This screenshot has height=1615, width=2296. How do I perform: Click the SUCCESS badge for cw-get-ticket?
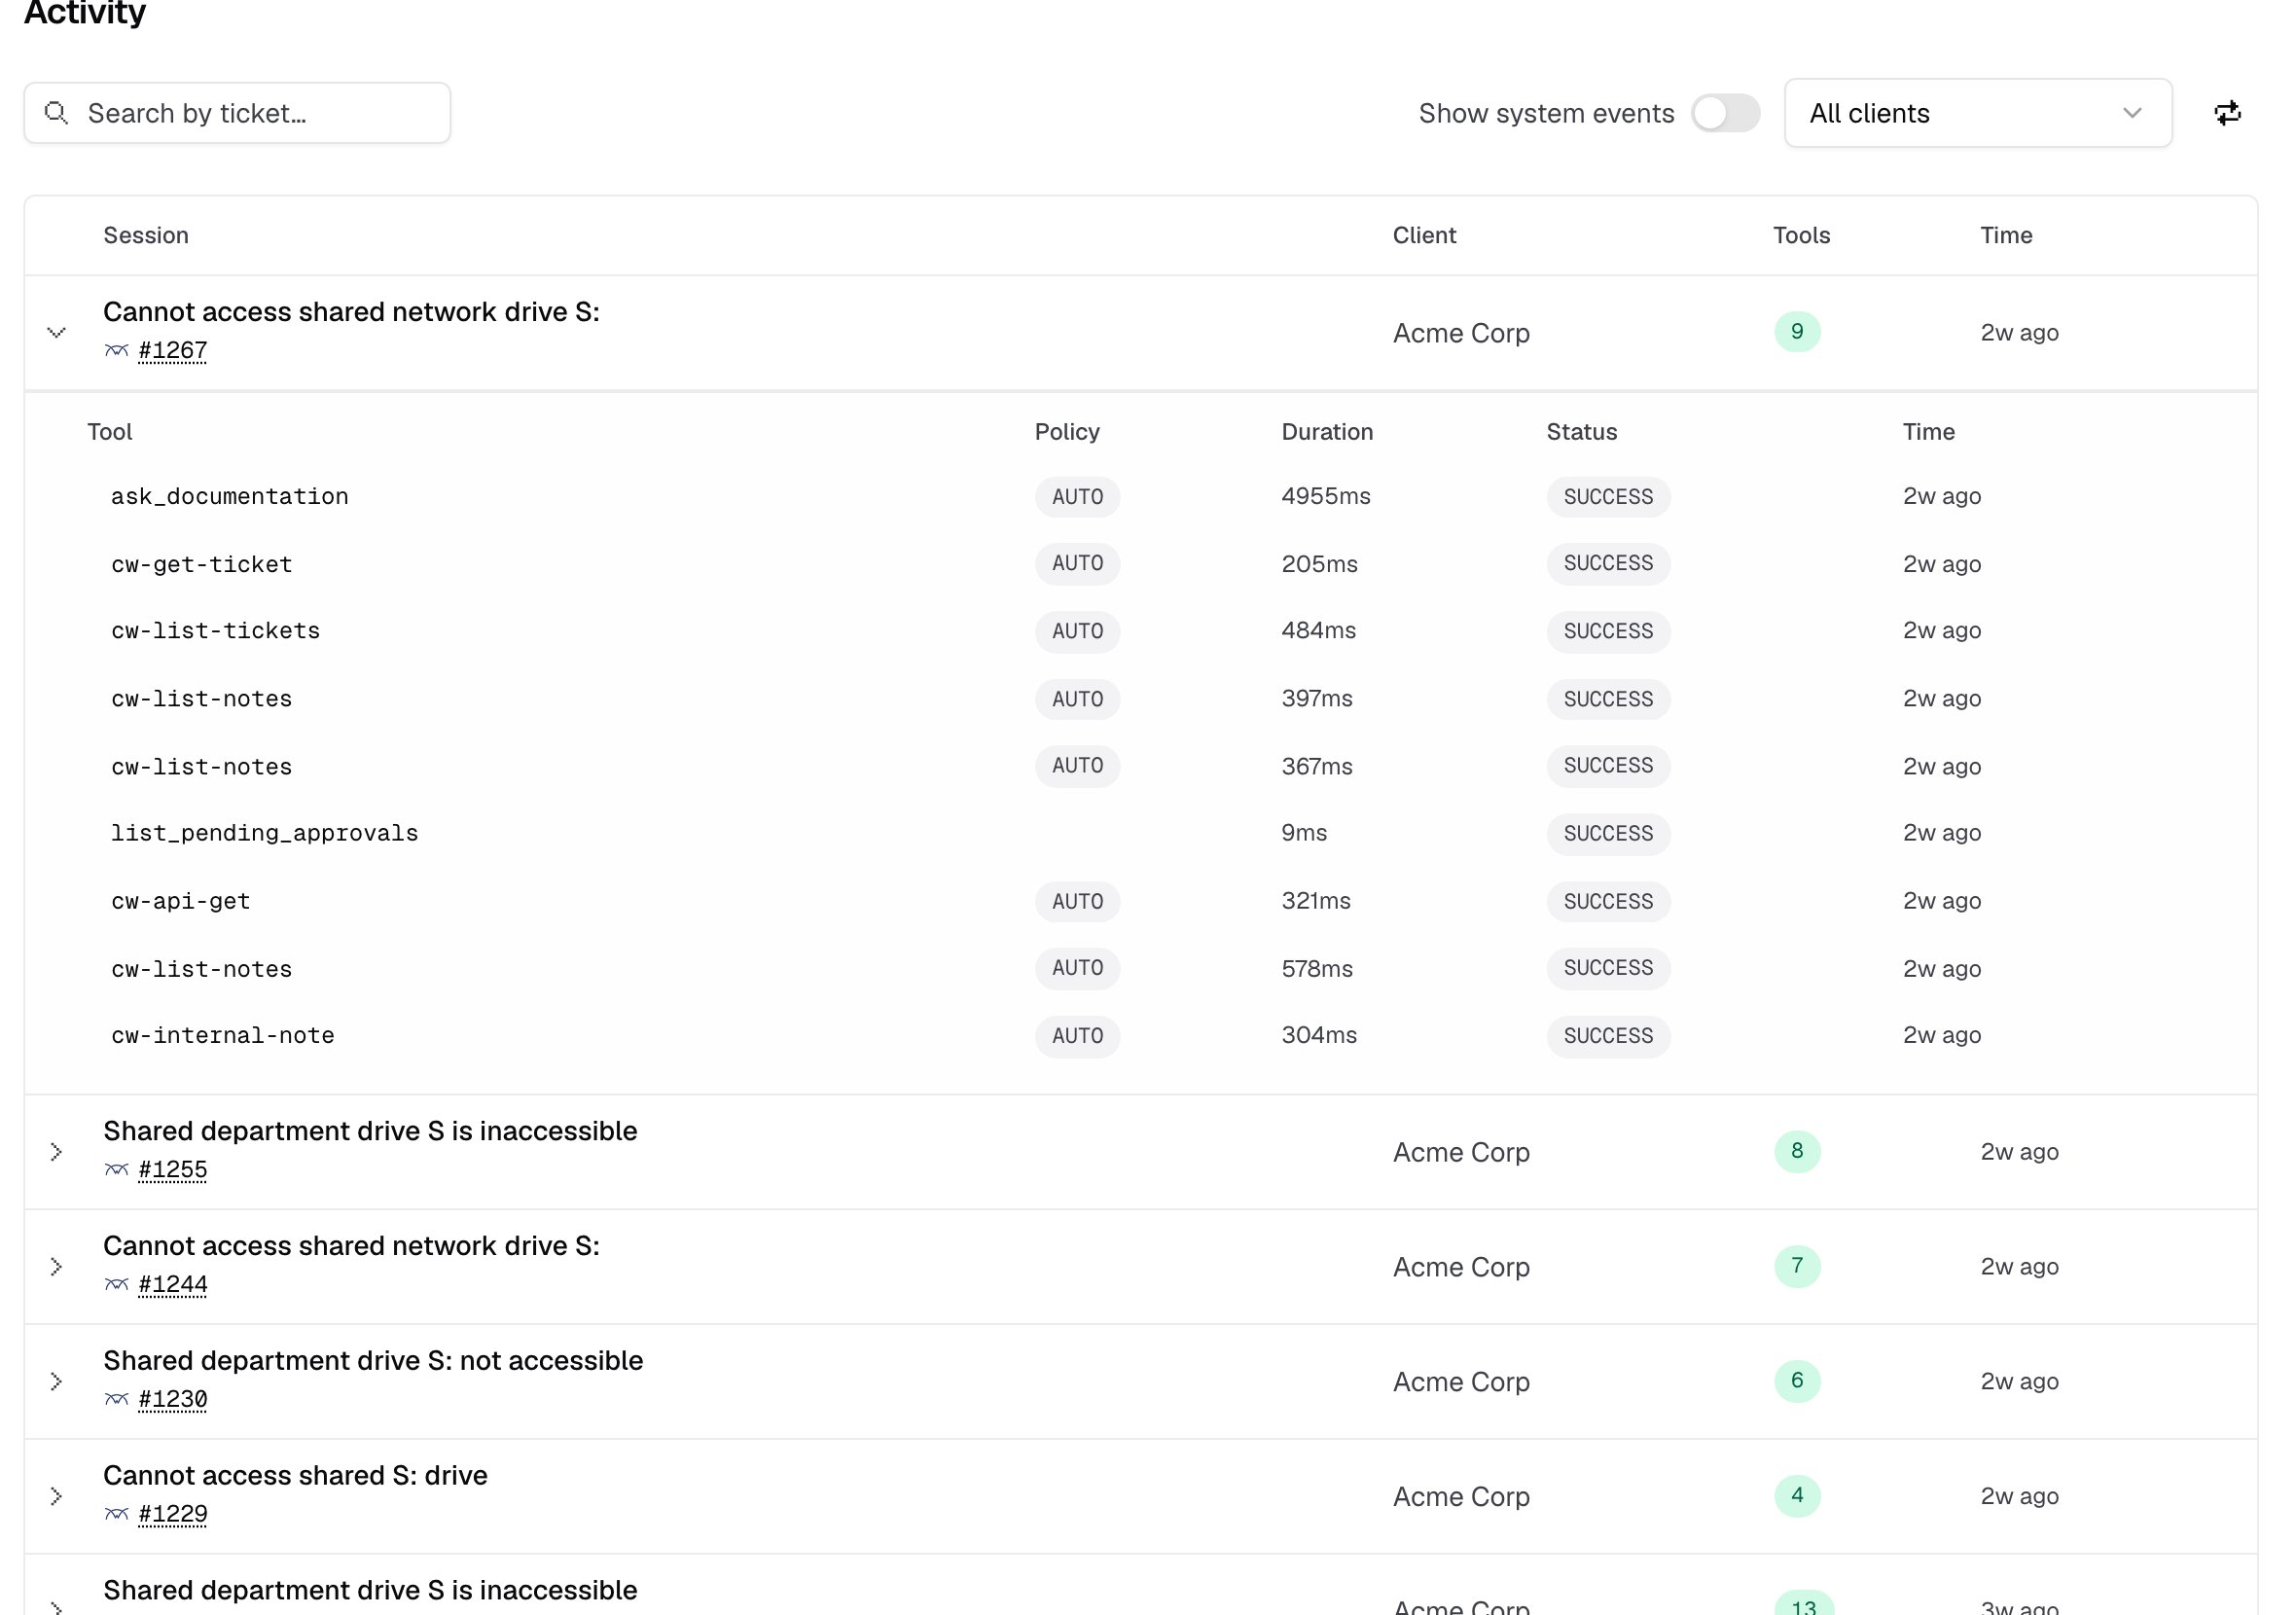(x=1608, y=564)
